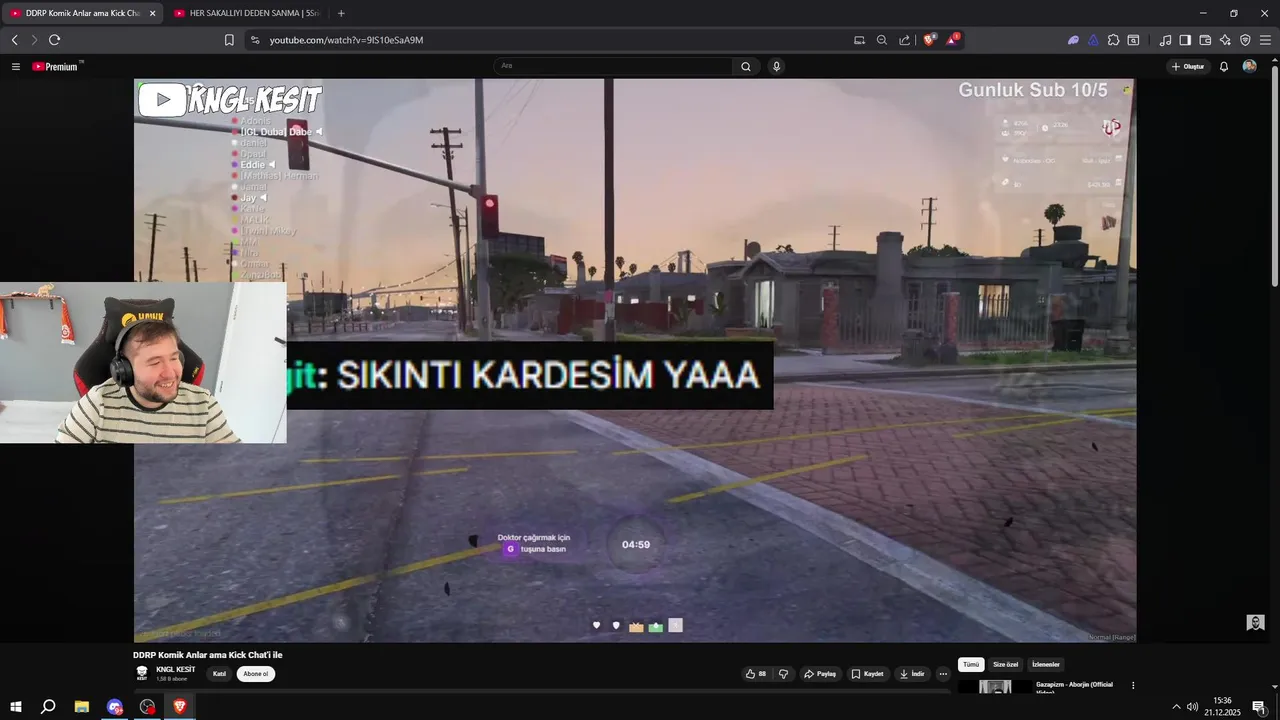Open the YouTube account avatar menu
The width and height of the screenshot is (1280, 720).
pyautogui.click(x=1249, y=66)
